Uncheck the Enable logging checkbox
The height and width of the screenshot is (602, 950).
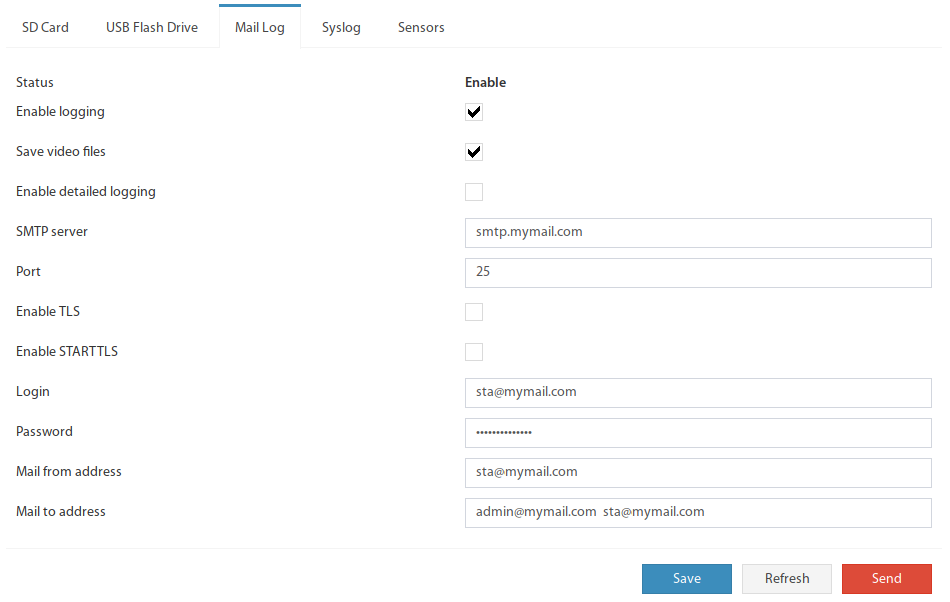click(x=474, y=112)
